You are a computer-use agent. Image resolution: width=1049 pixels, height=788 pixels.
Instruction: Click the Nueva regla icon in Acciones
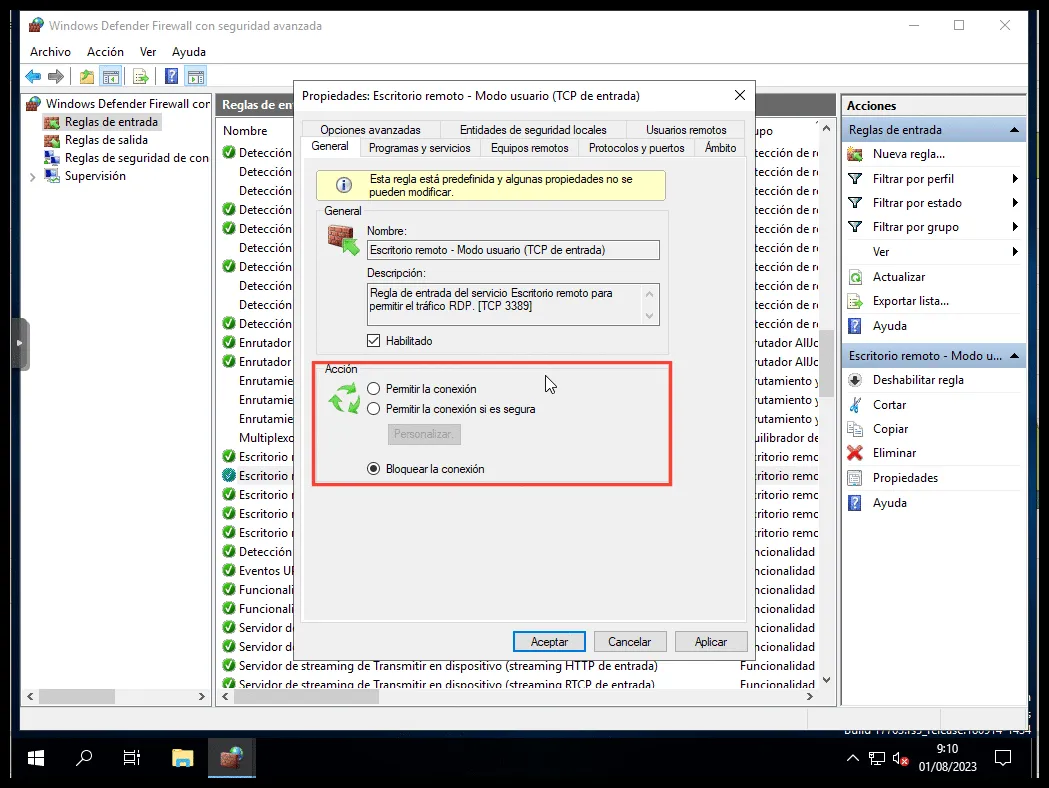(855, 155)
